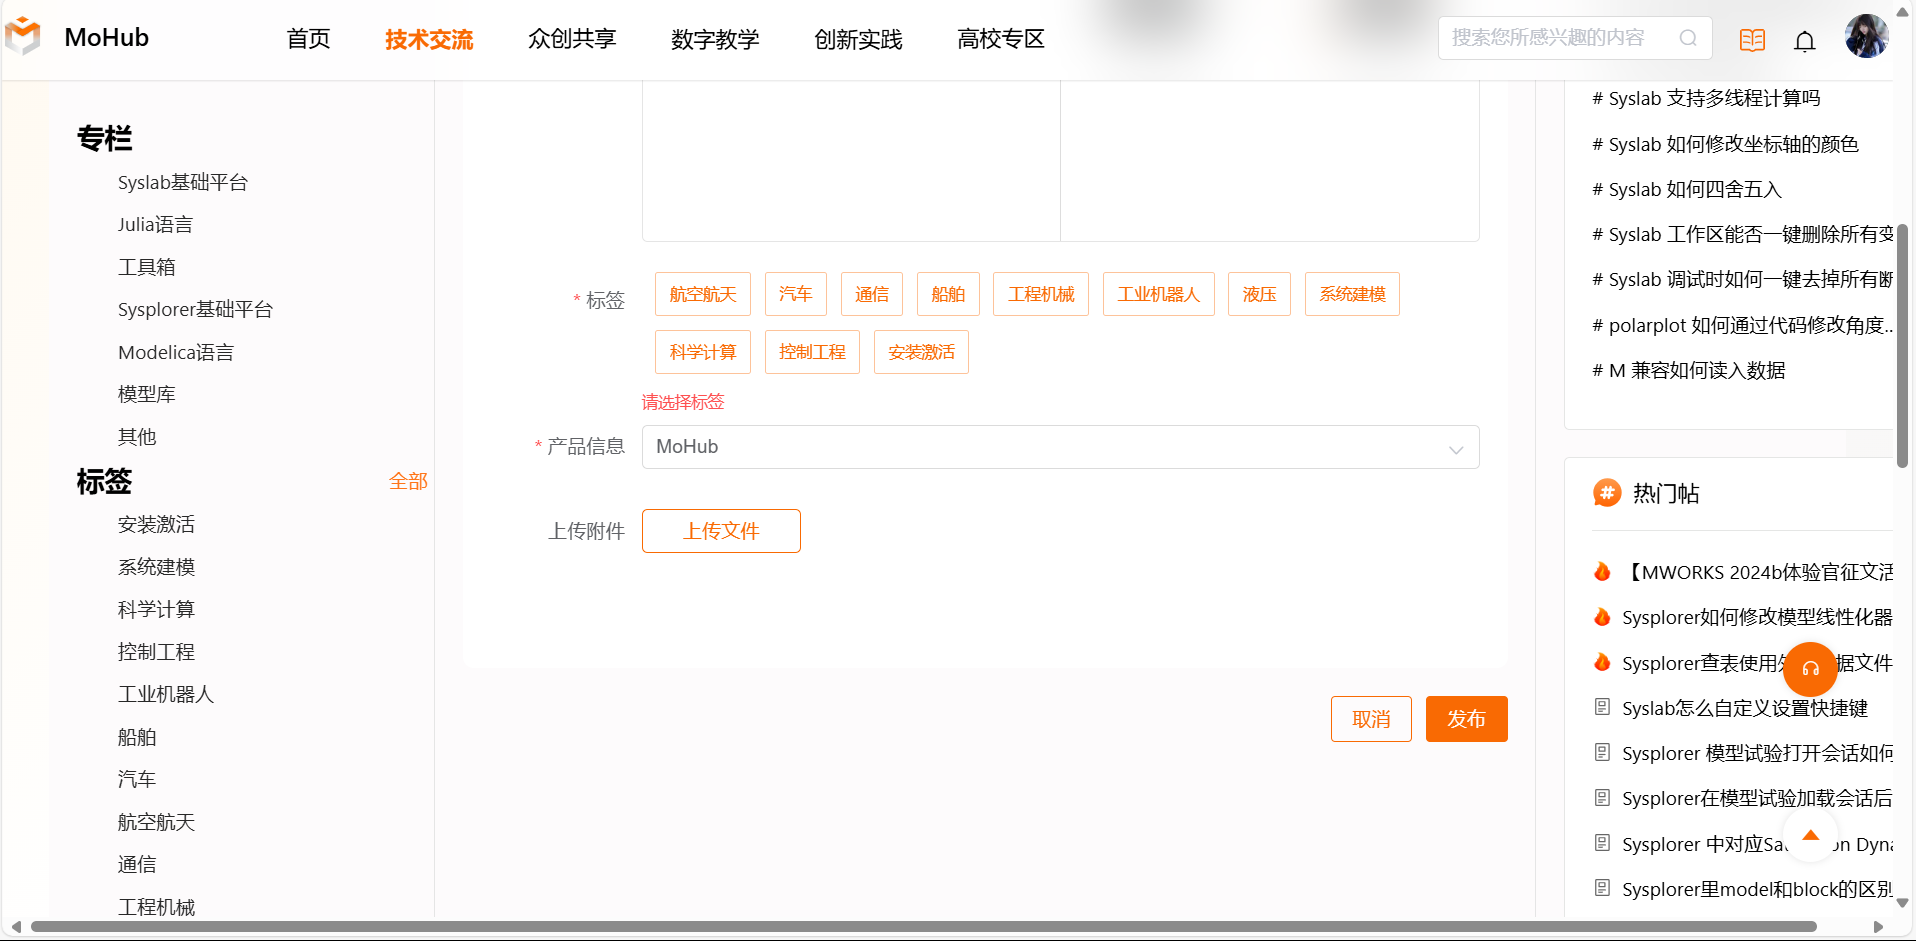1916x941 pixels.
Task: Open the Julia语言 column
Action: pos(155,225)
